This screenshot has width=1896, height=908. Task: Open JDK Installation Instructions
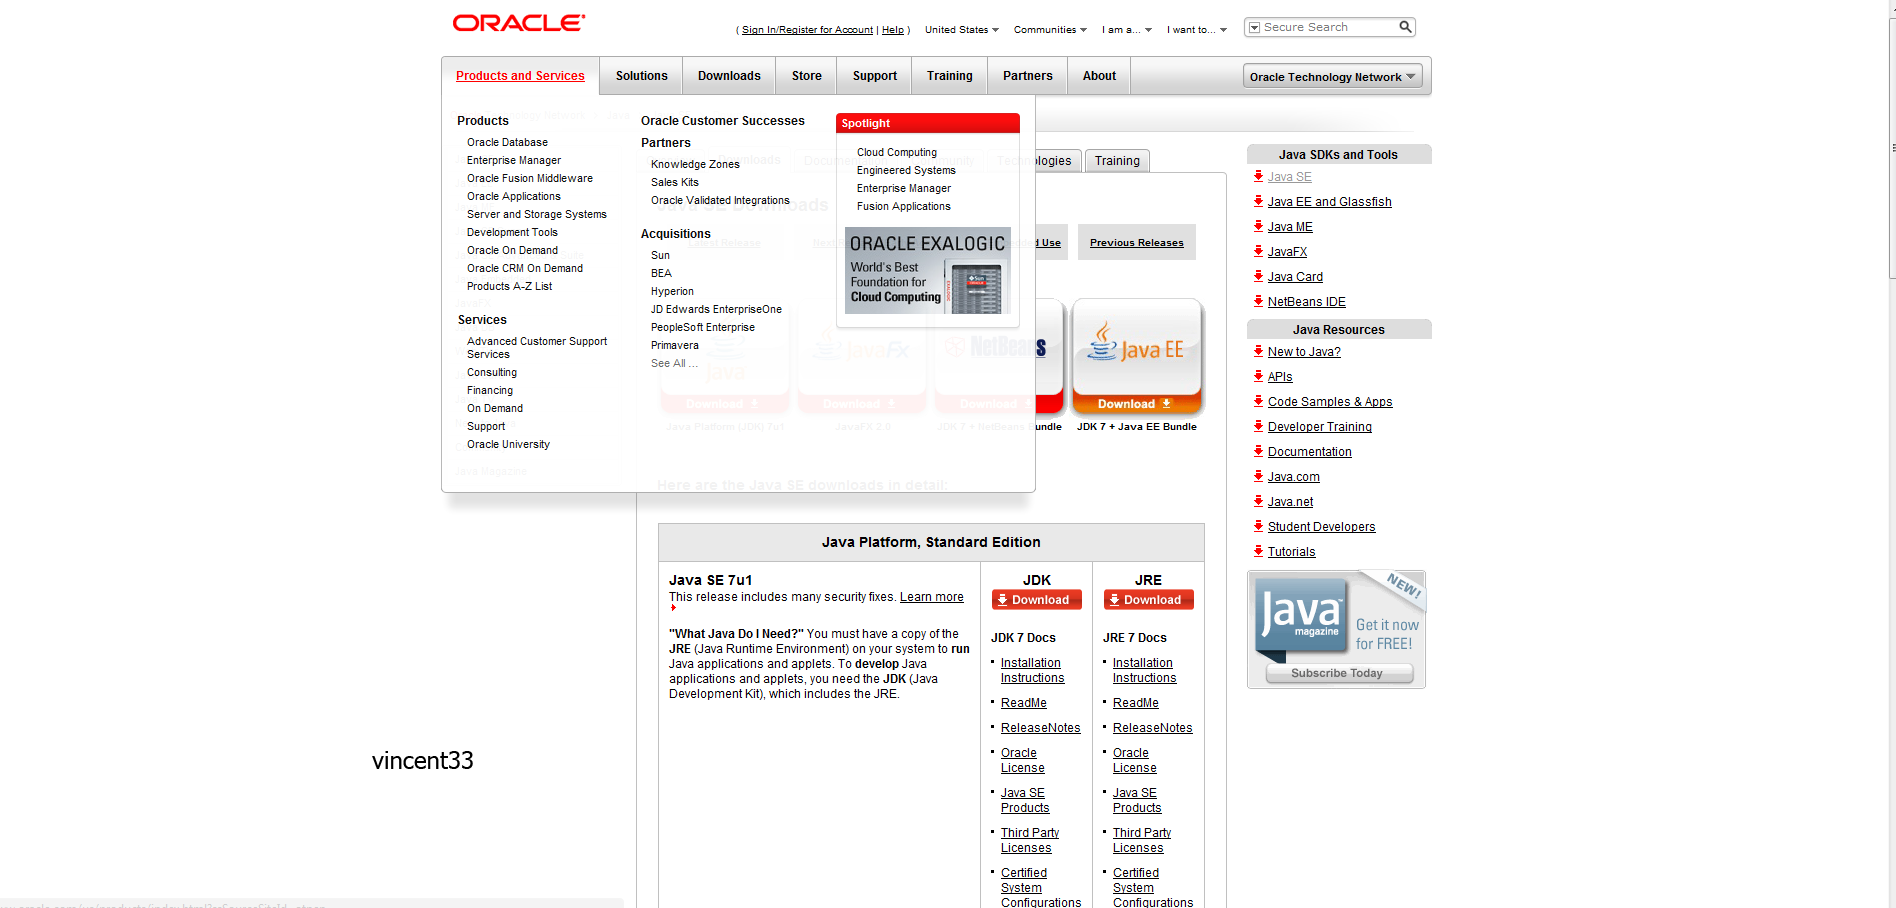click(x=1032, y=670)
